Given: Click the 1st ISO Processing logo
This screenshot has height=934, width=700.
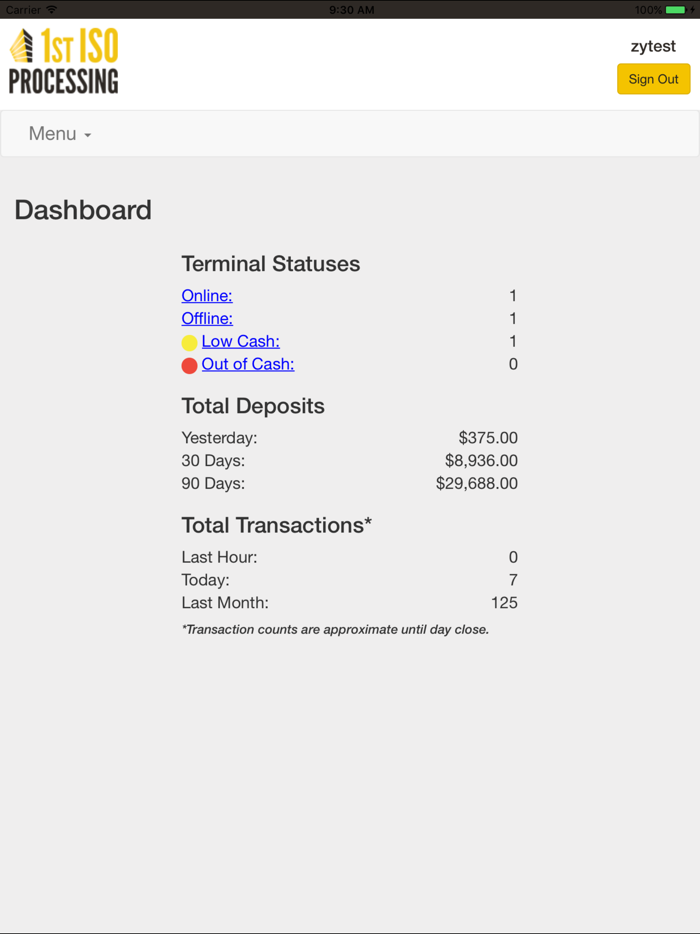Looking at the screenshot, I should [x=63, y=60].
